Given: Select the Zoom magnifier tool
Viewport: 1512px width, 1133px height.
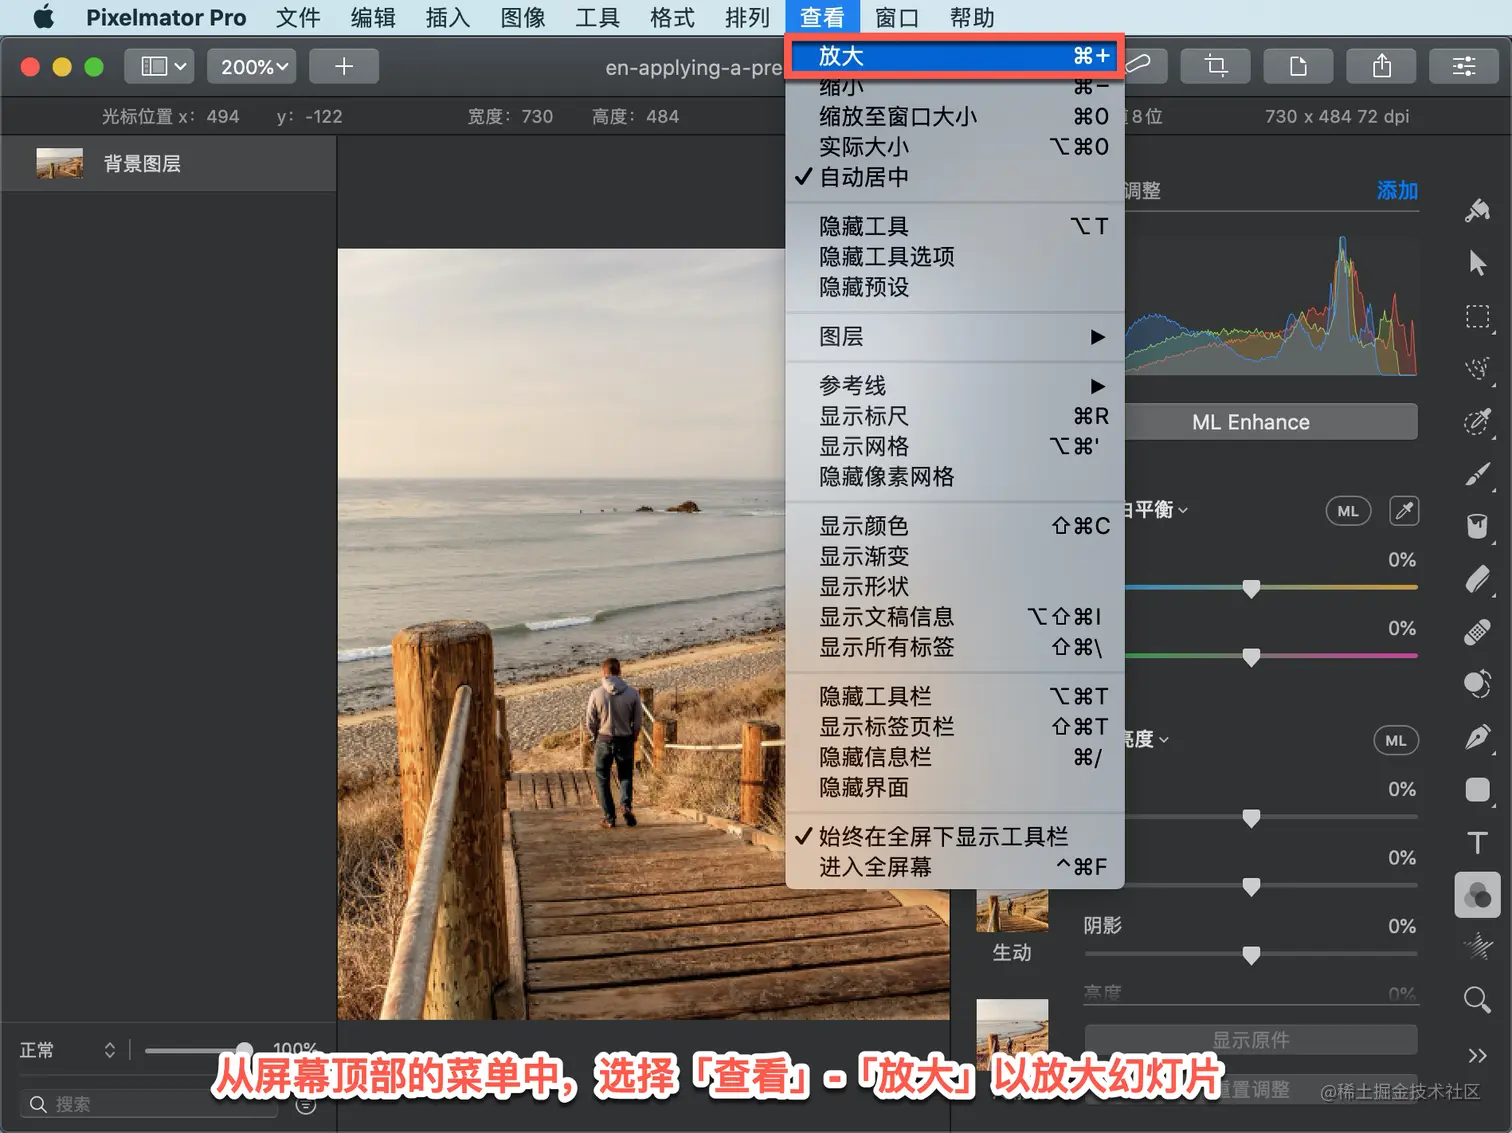Looking at the screenshot, I should tap(1477, 999).
